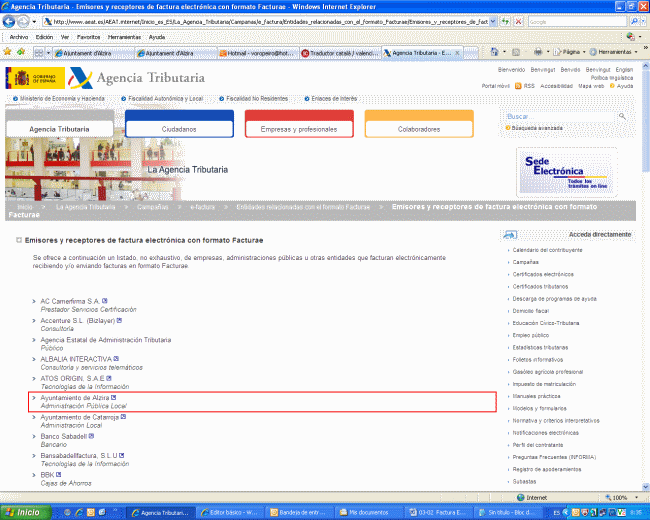Open the Home button dropdown arrow

(x=504, y=52)
